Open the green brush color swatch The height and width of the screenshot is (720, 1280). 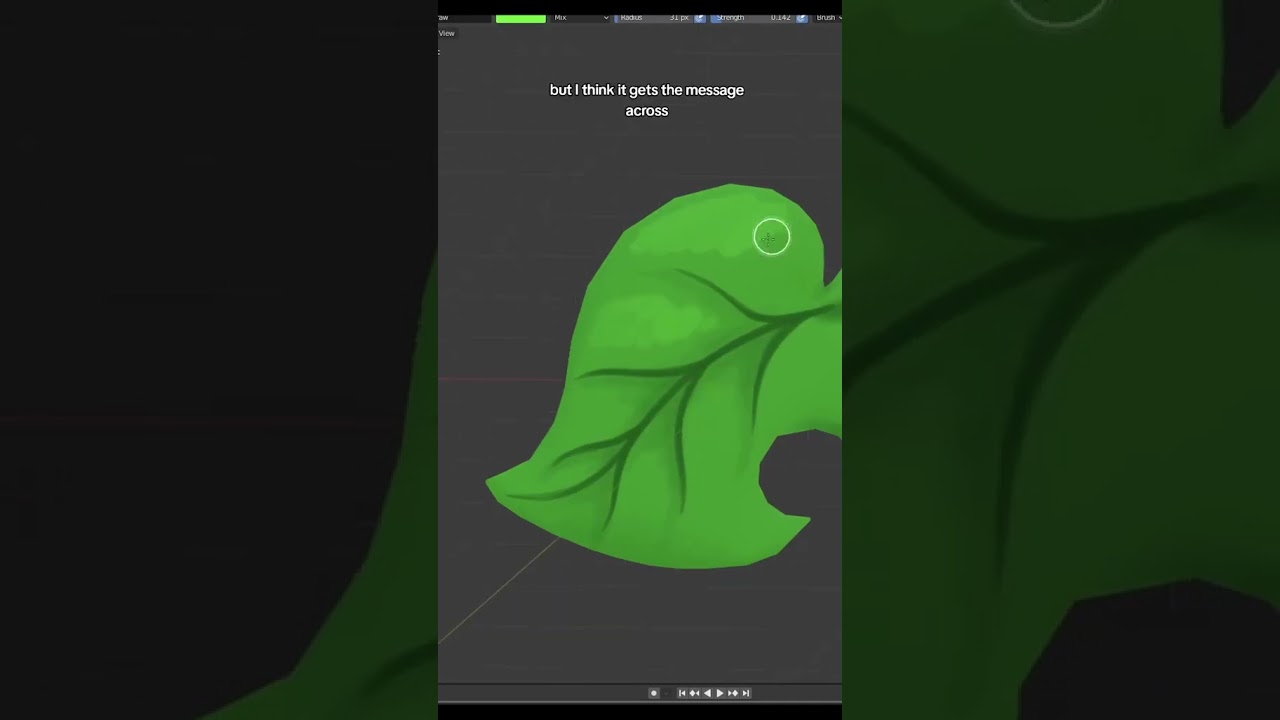coord(521,18)
